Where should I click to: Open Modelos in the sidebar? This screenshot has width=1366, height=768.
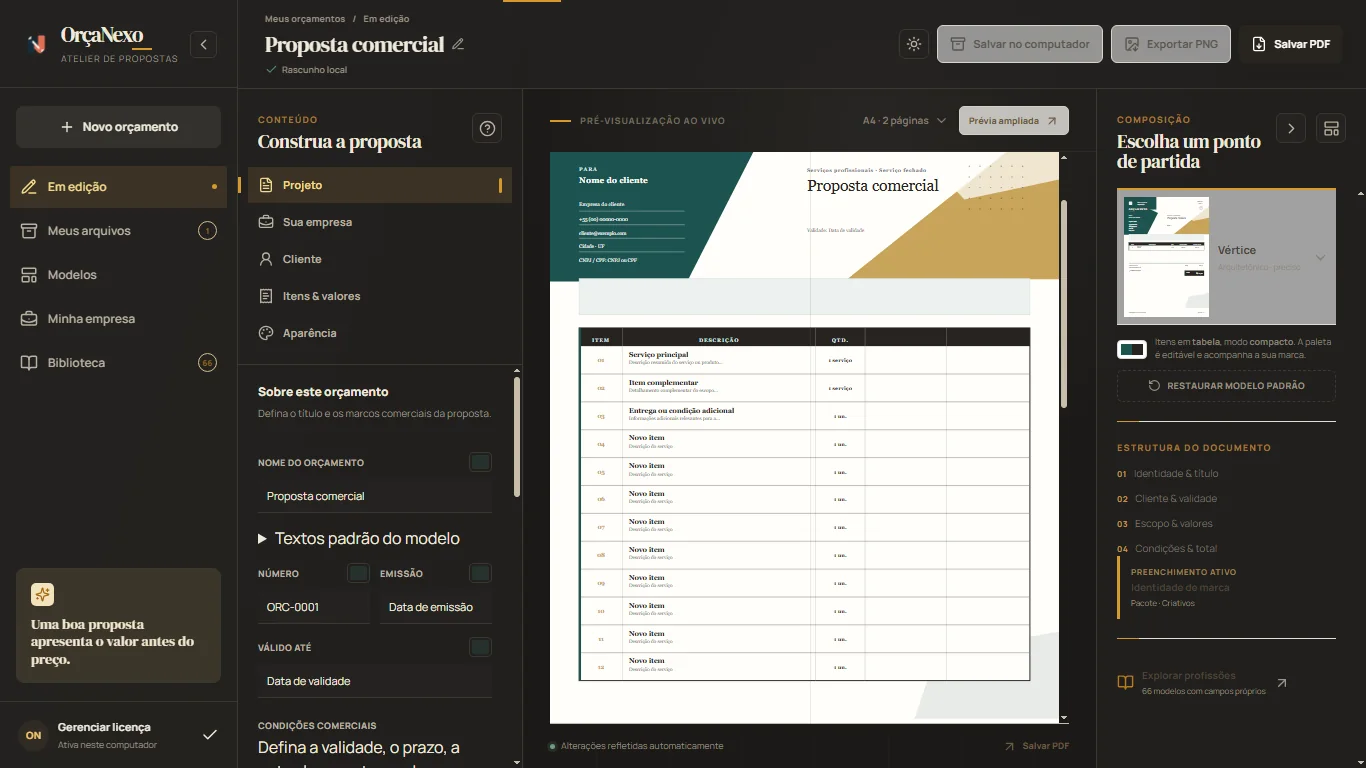[x=118, y=275]
